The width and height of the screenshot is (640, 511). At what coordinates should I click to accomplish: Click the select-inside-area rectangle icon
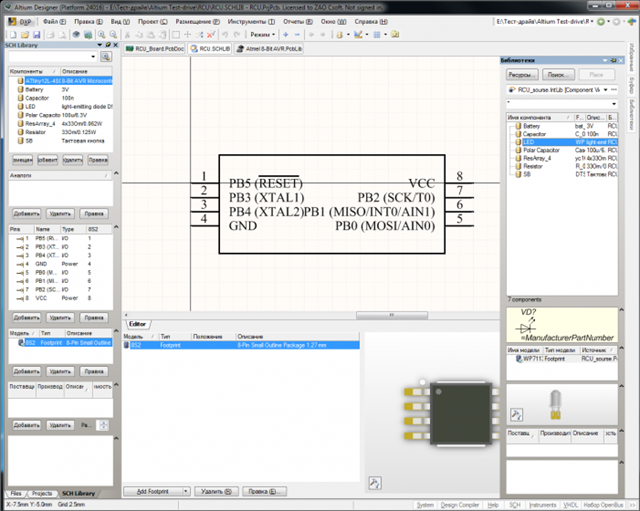tap(176, 35)
